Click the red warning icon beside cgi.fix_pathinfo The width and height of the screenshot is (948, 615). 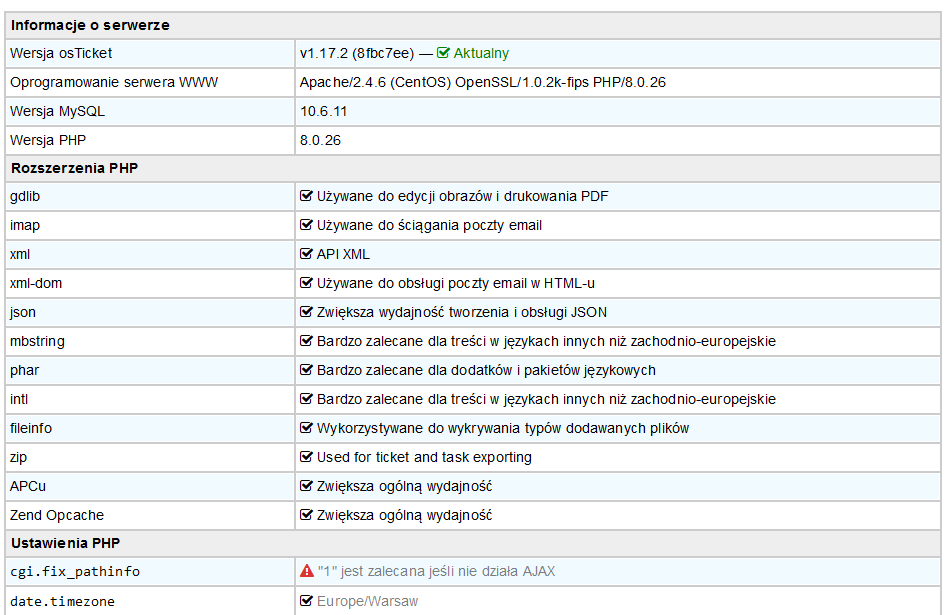click(307, 572)
